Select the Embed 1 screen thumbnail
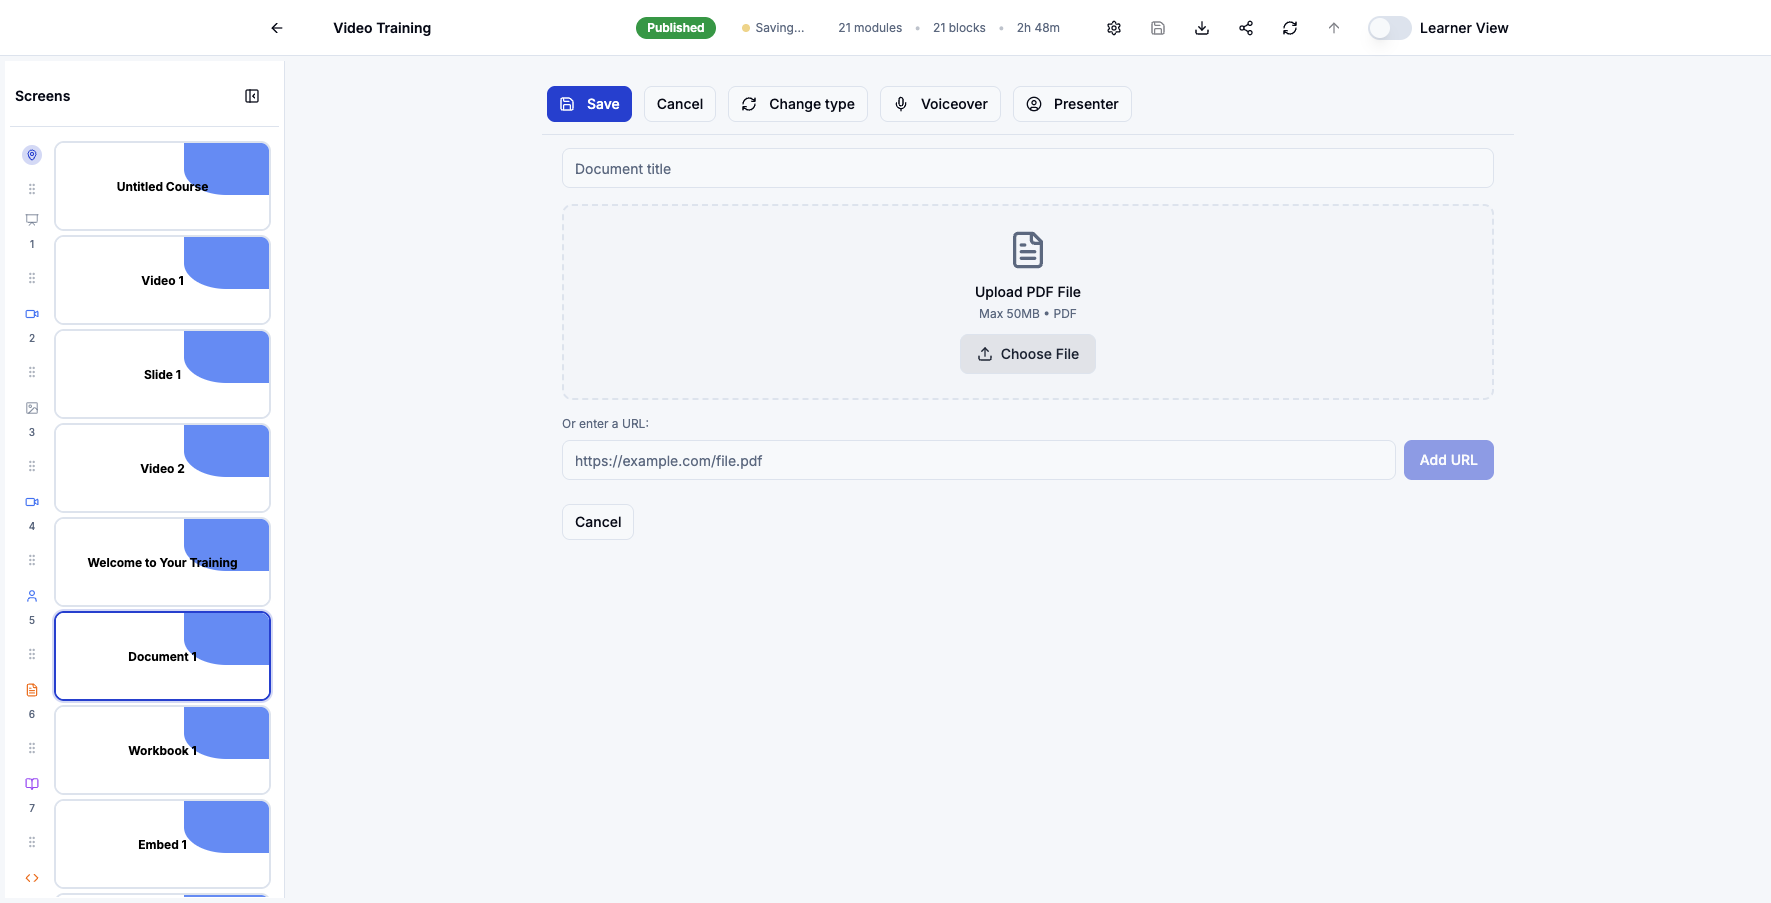 (163, 844)
